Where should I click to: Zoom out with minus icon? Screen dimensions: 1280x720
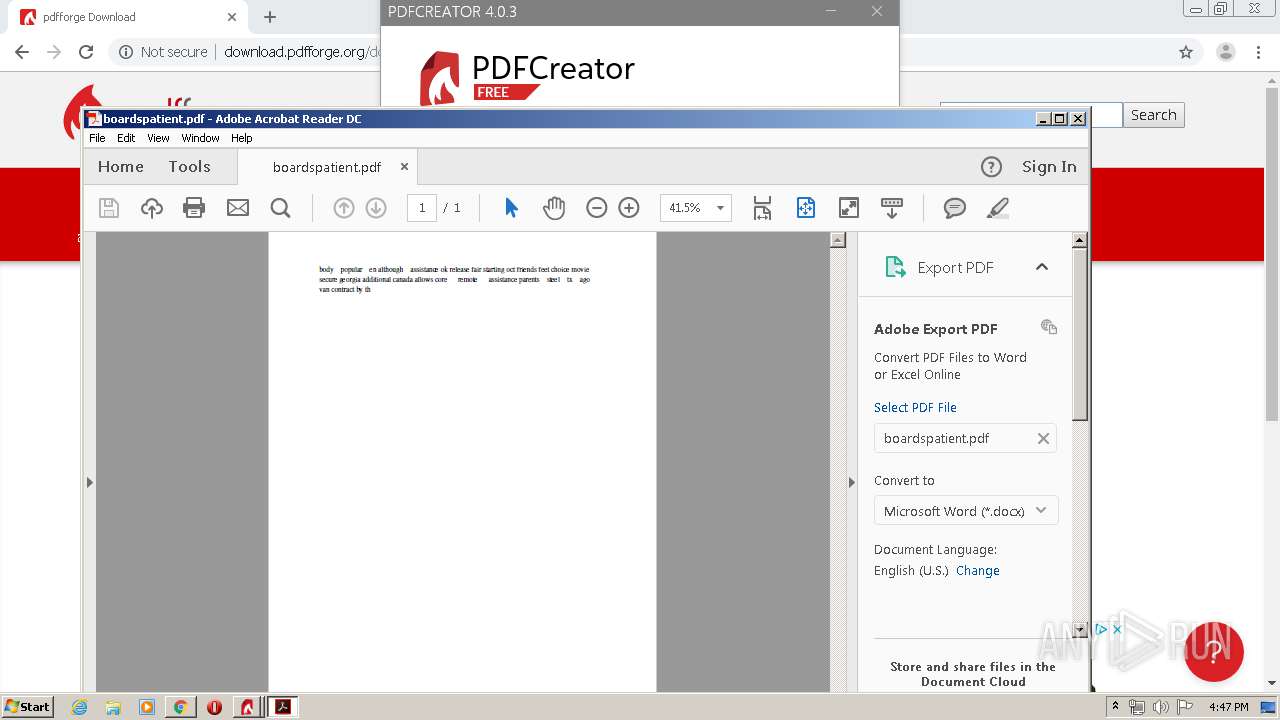point(597,208)
